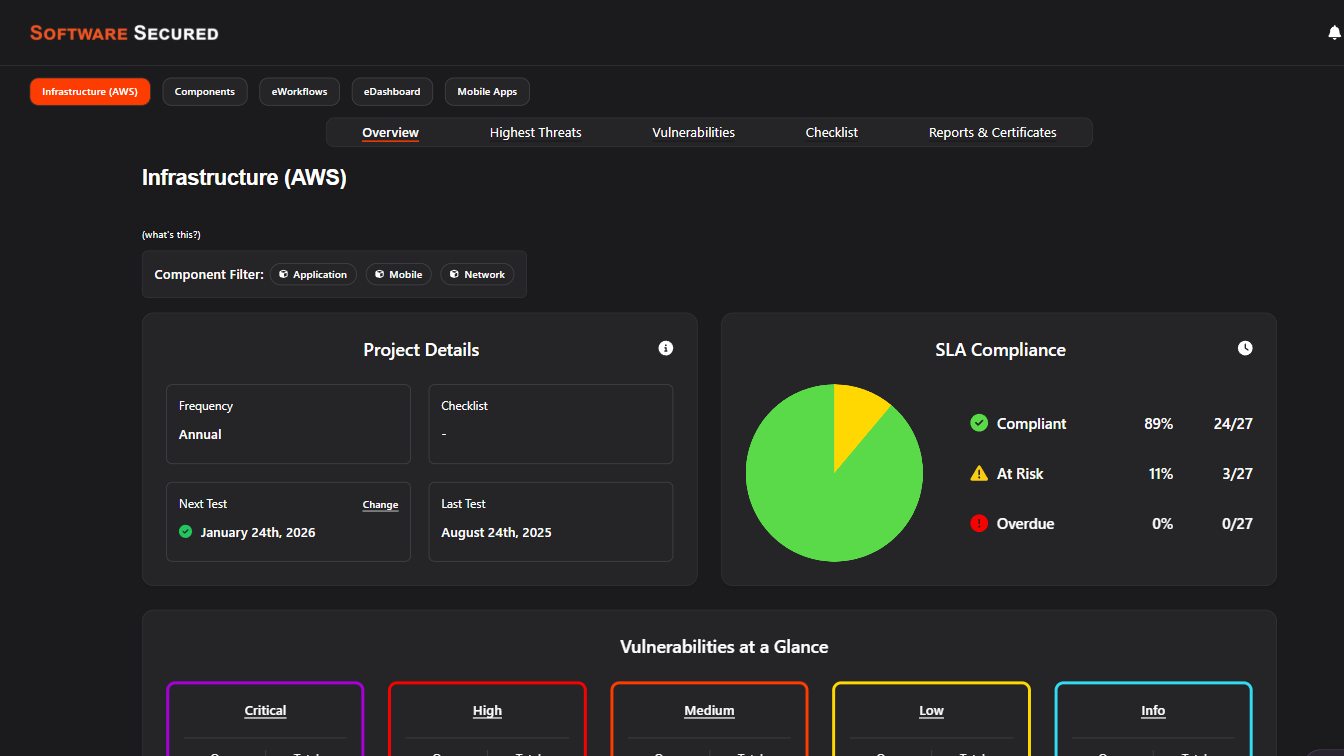Click the SLA Compliance clock icon
Screen dimensions: 1344x756
pyautogui.click(x=1245, y=348)
